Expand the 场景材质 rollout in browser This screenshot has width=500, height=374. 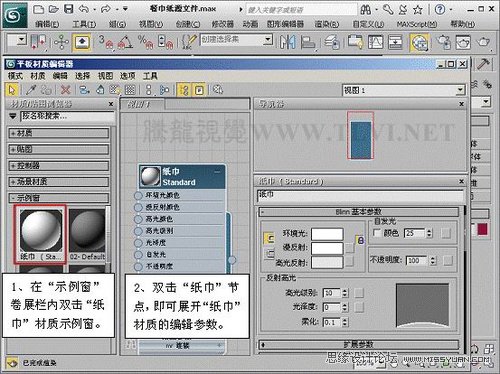tap(59, 182)
